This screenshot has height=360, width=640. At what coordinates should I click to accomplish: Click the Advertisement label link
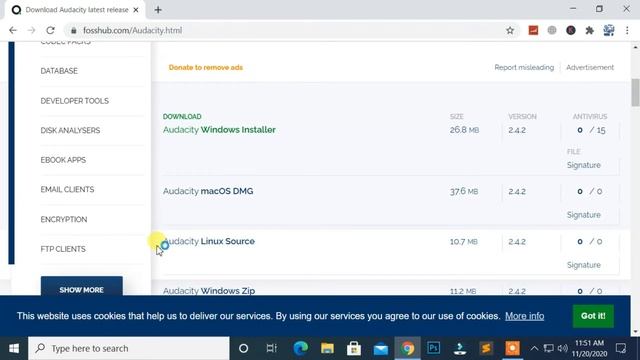click(590, 67)
